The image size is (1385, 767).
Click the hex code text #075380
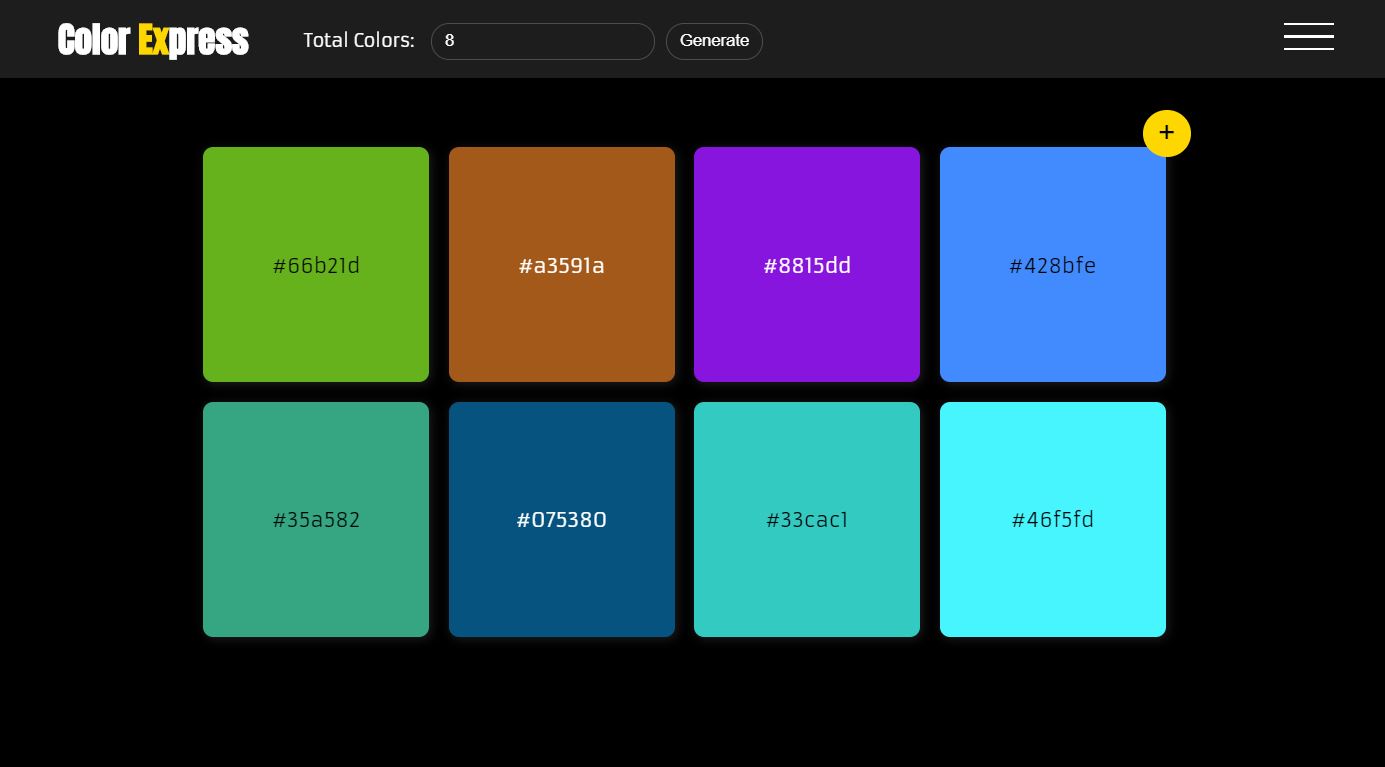tap(562, 520)
